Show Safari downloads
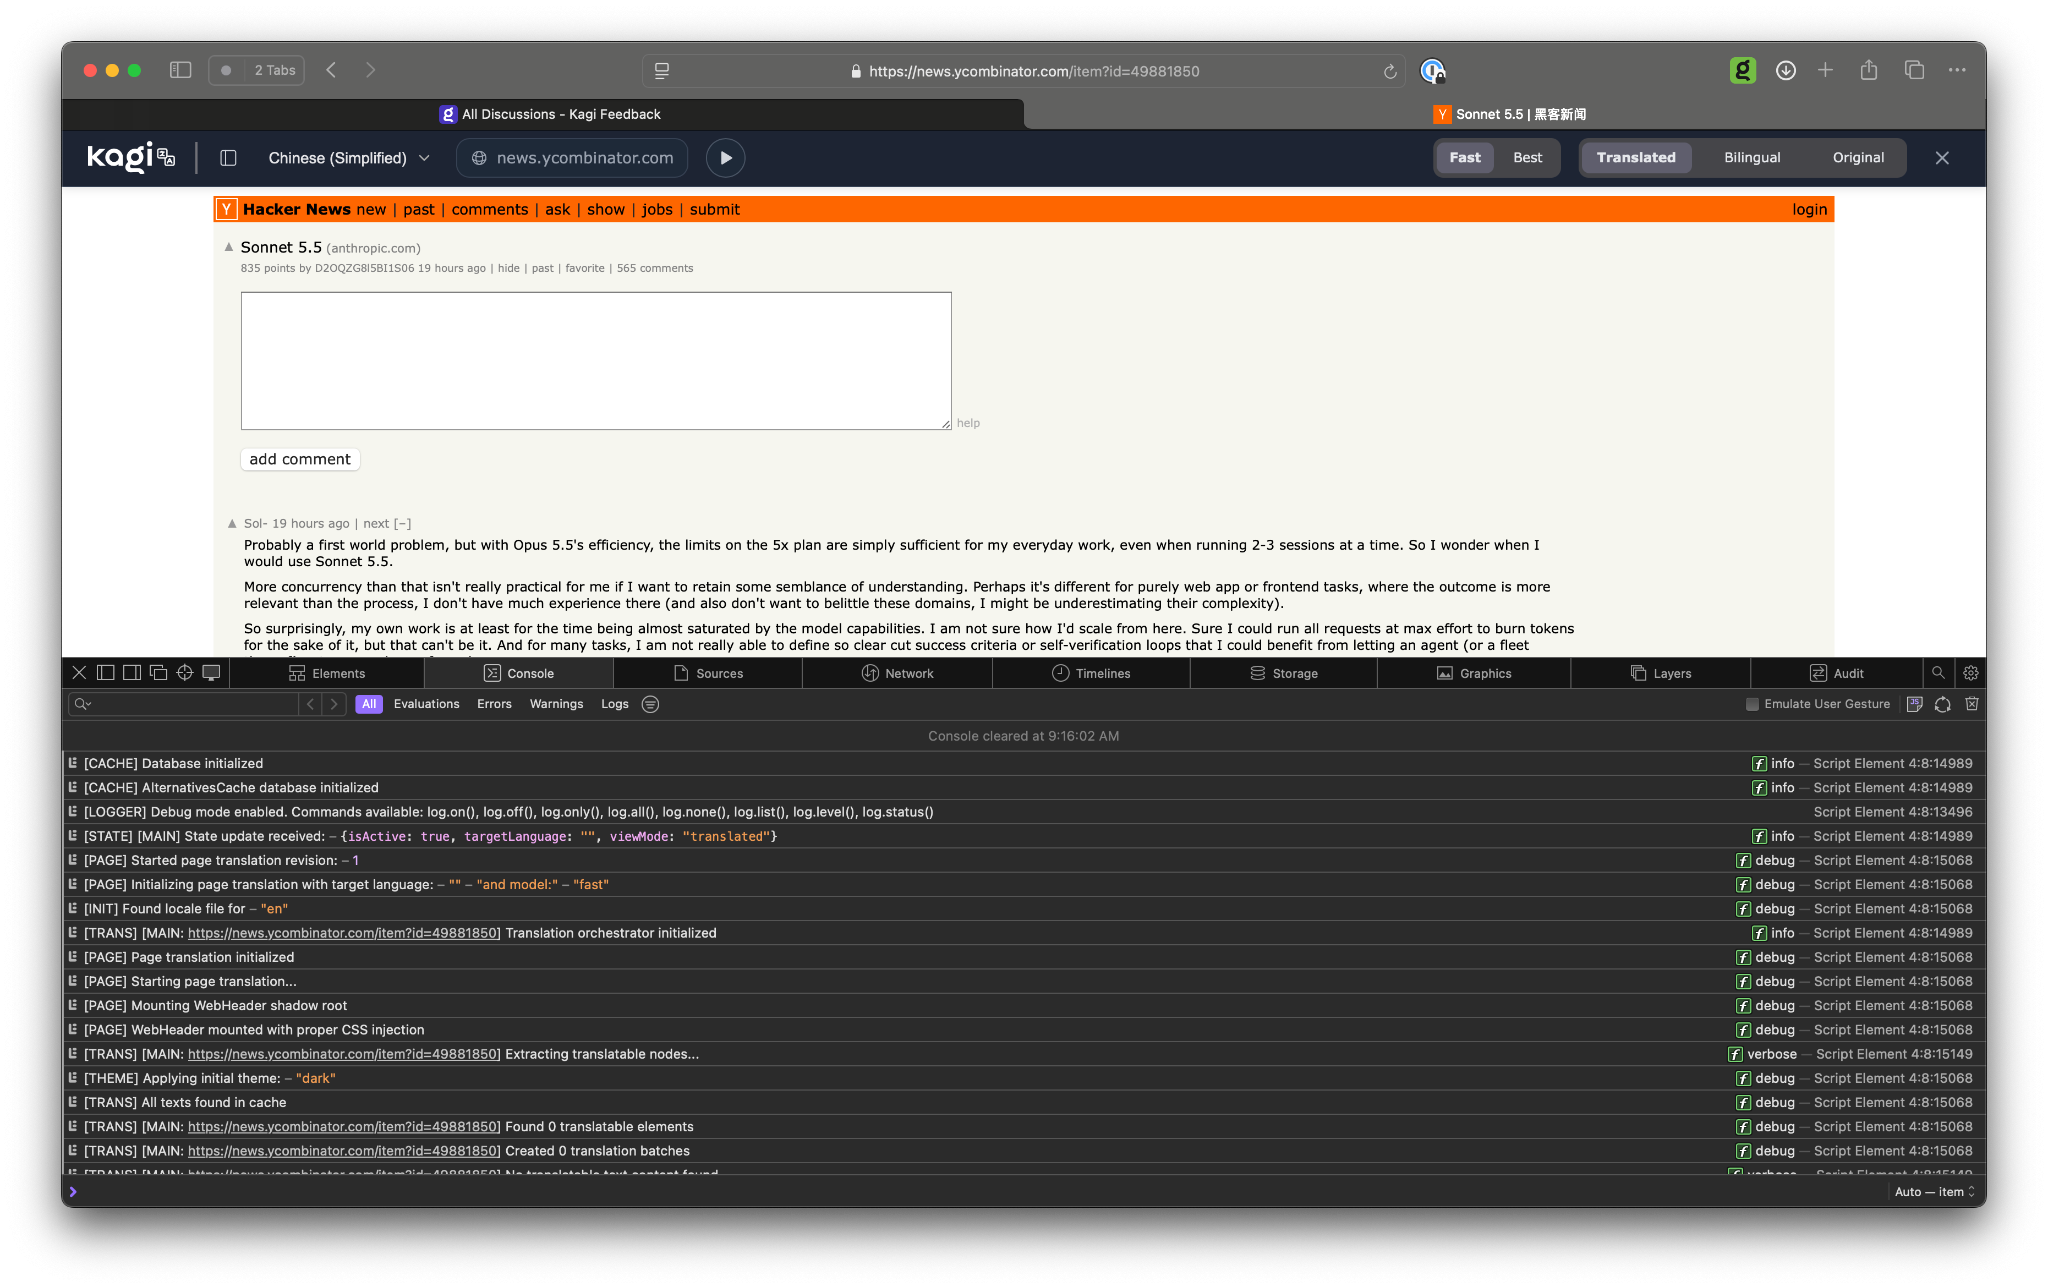 click(x=1785, y=70)
